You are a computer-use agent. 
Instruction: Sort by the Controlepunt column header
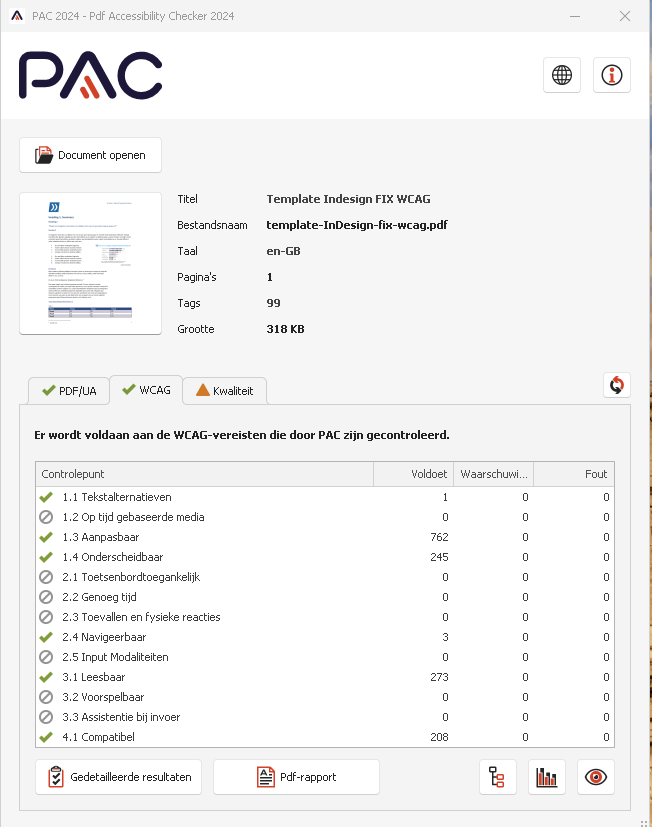pos(204,474)
